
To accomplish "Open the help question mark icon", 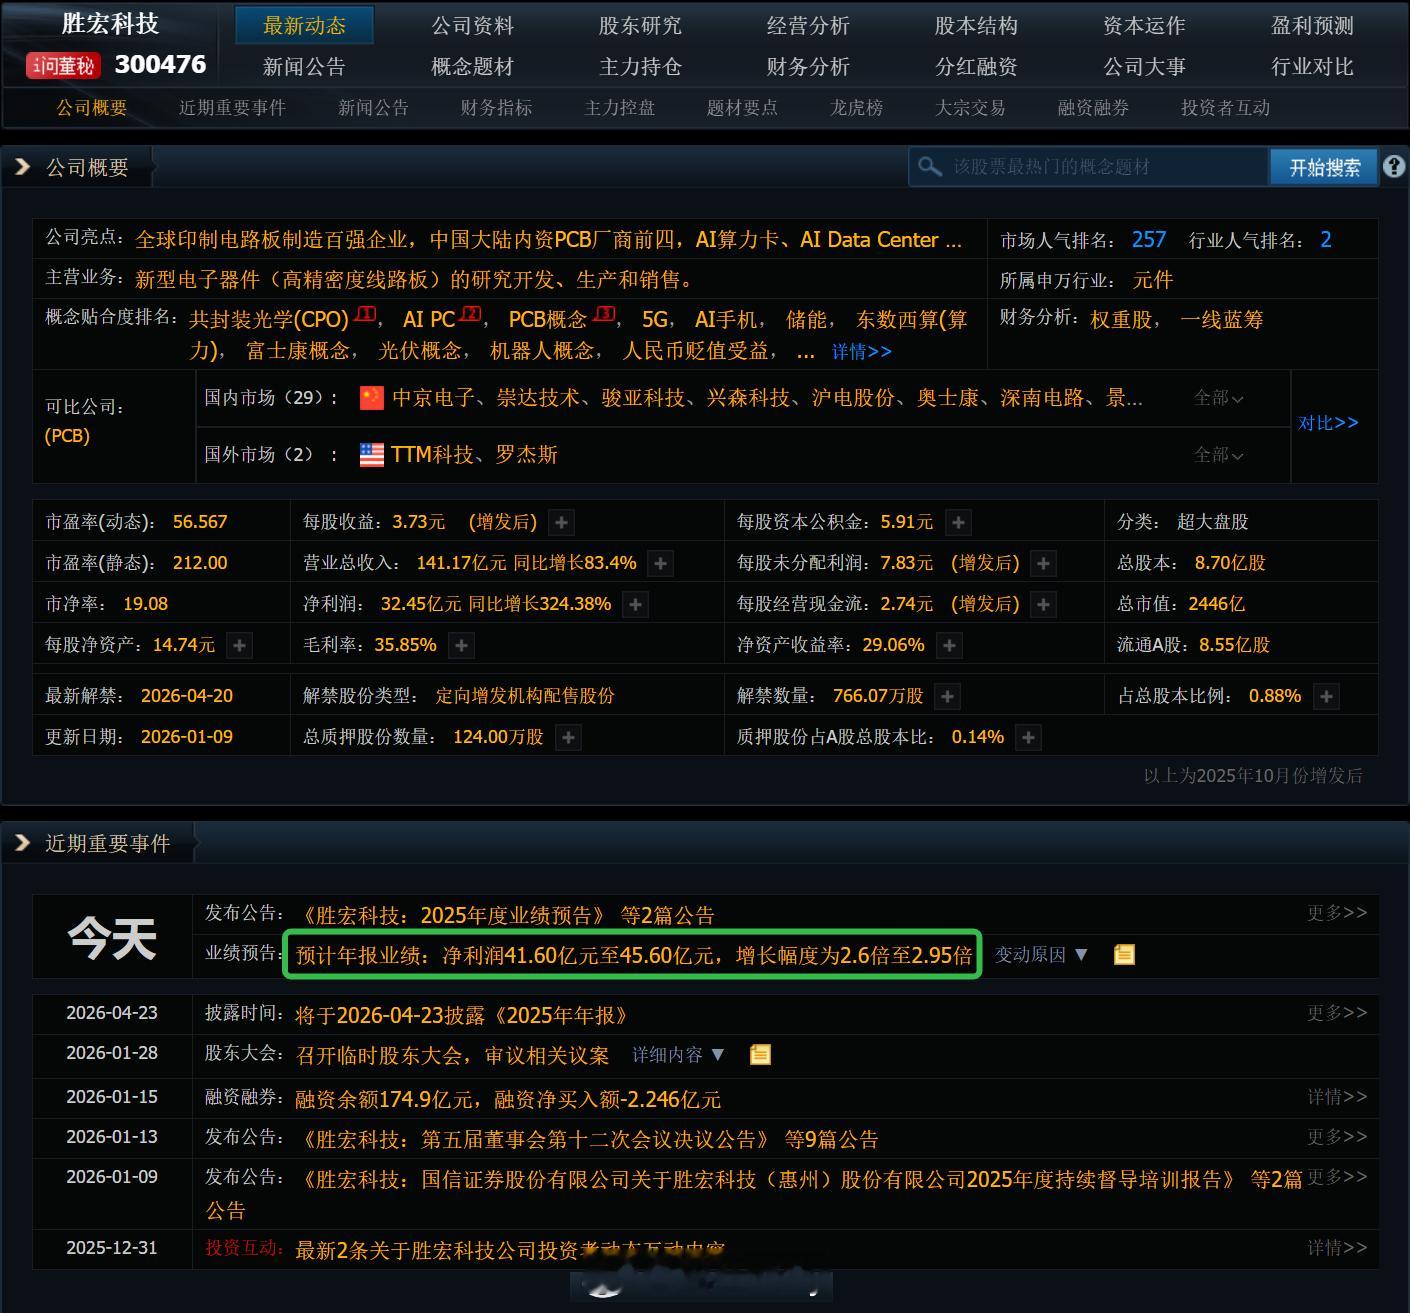I will pos(1393,167).
